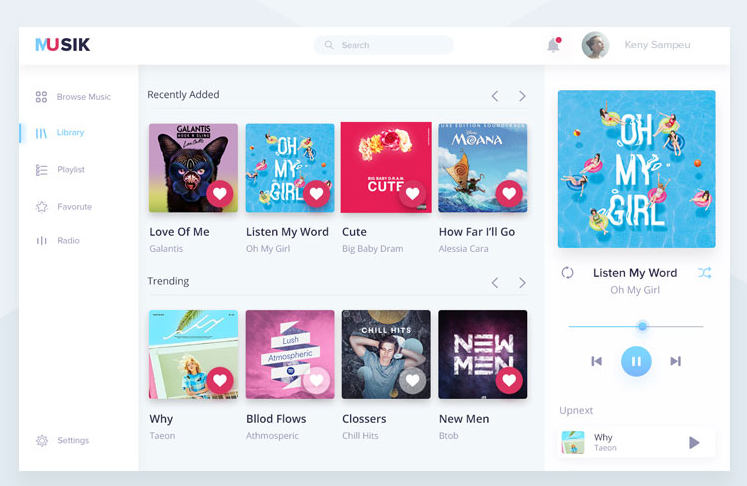Toggle the repeat icon in player

(567, 273)
